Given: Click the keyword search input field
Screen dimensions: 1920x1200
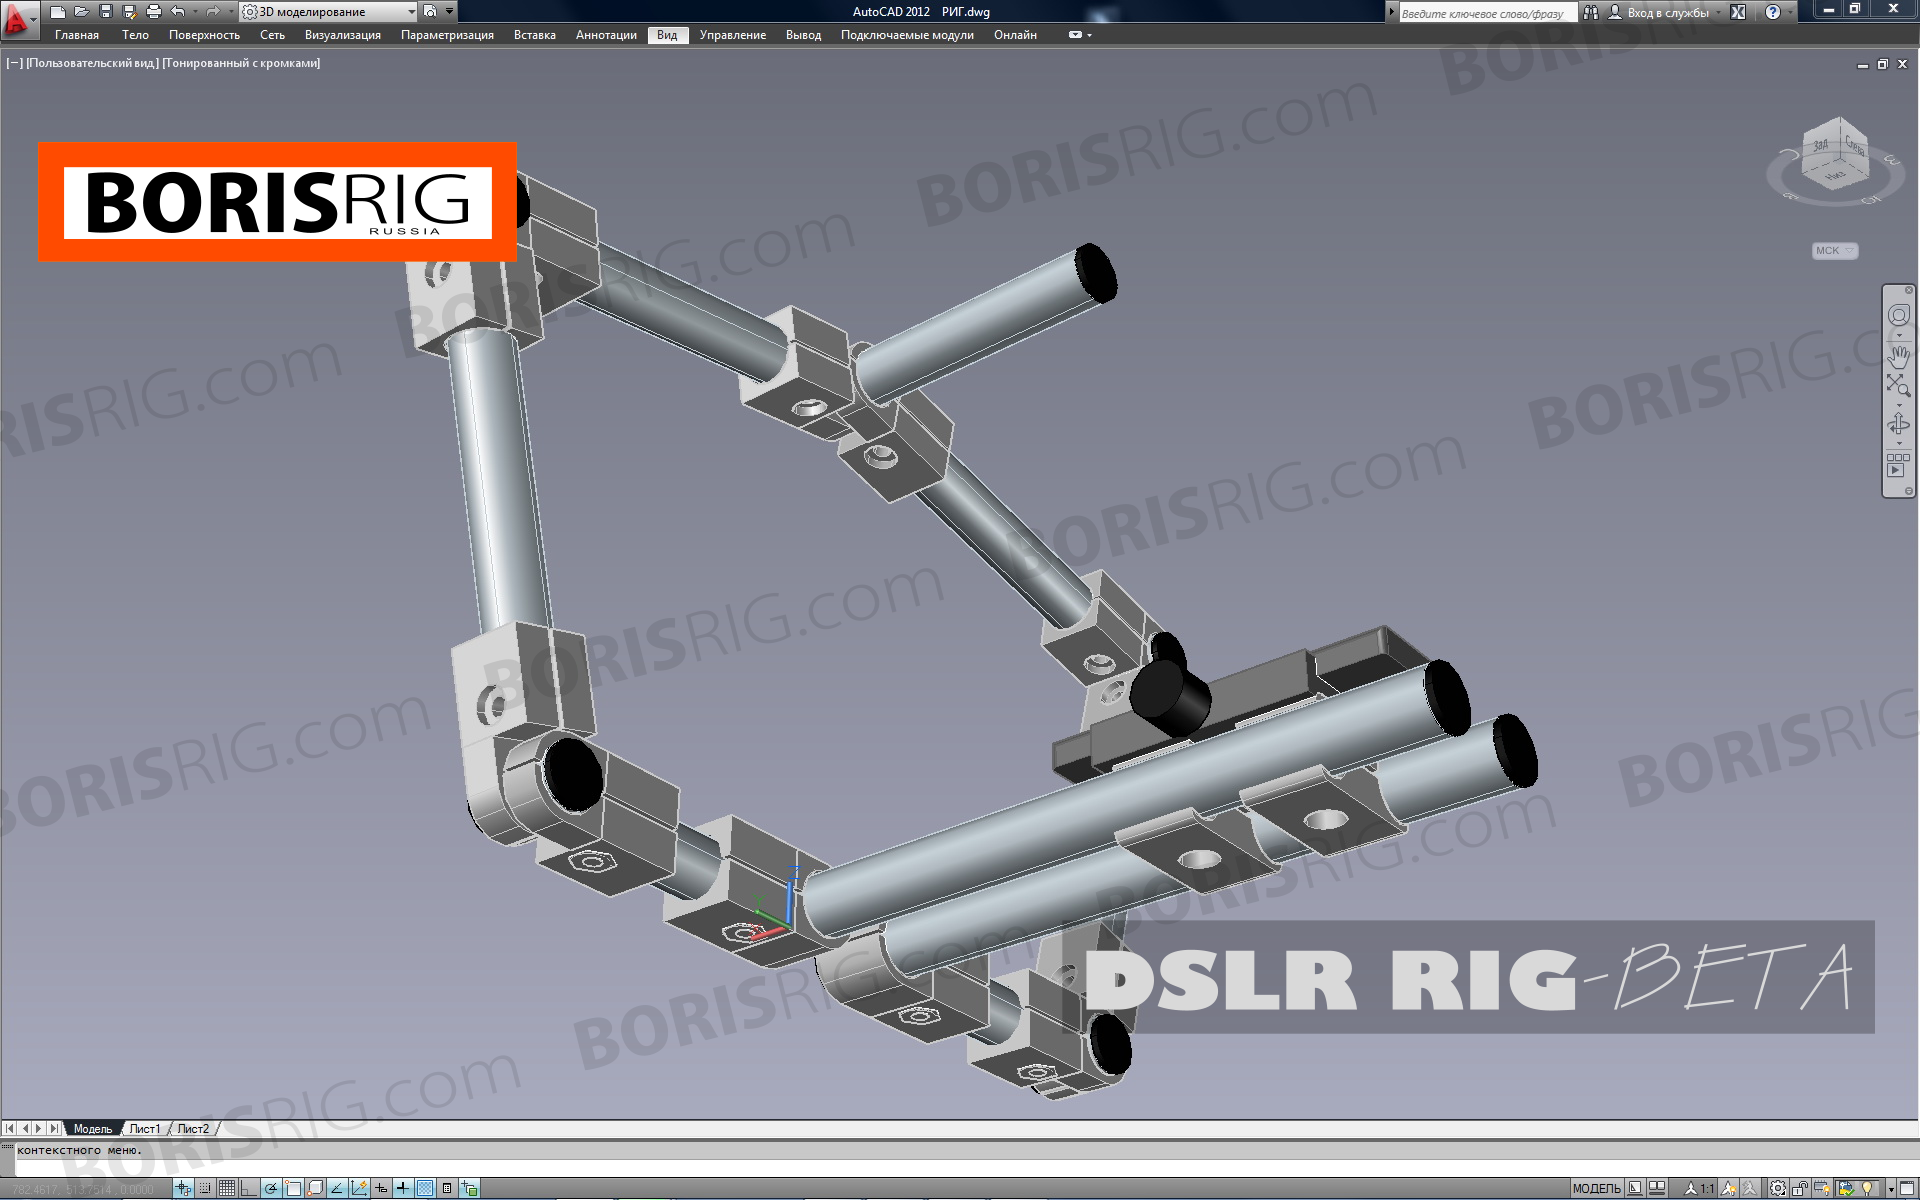Looking at the screenshot, I should [x=1487, y=13].
